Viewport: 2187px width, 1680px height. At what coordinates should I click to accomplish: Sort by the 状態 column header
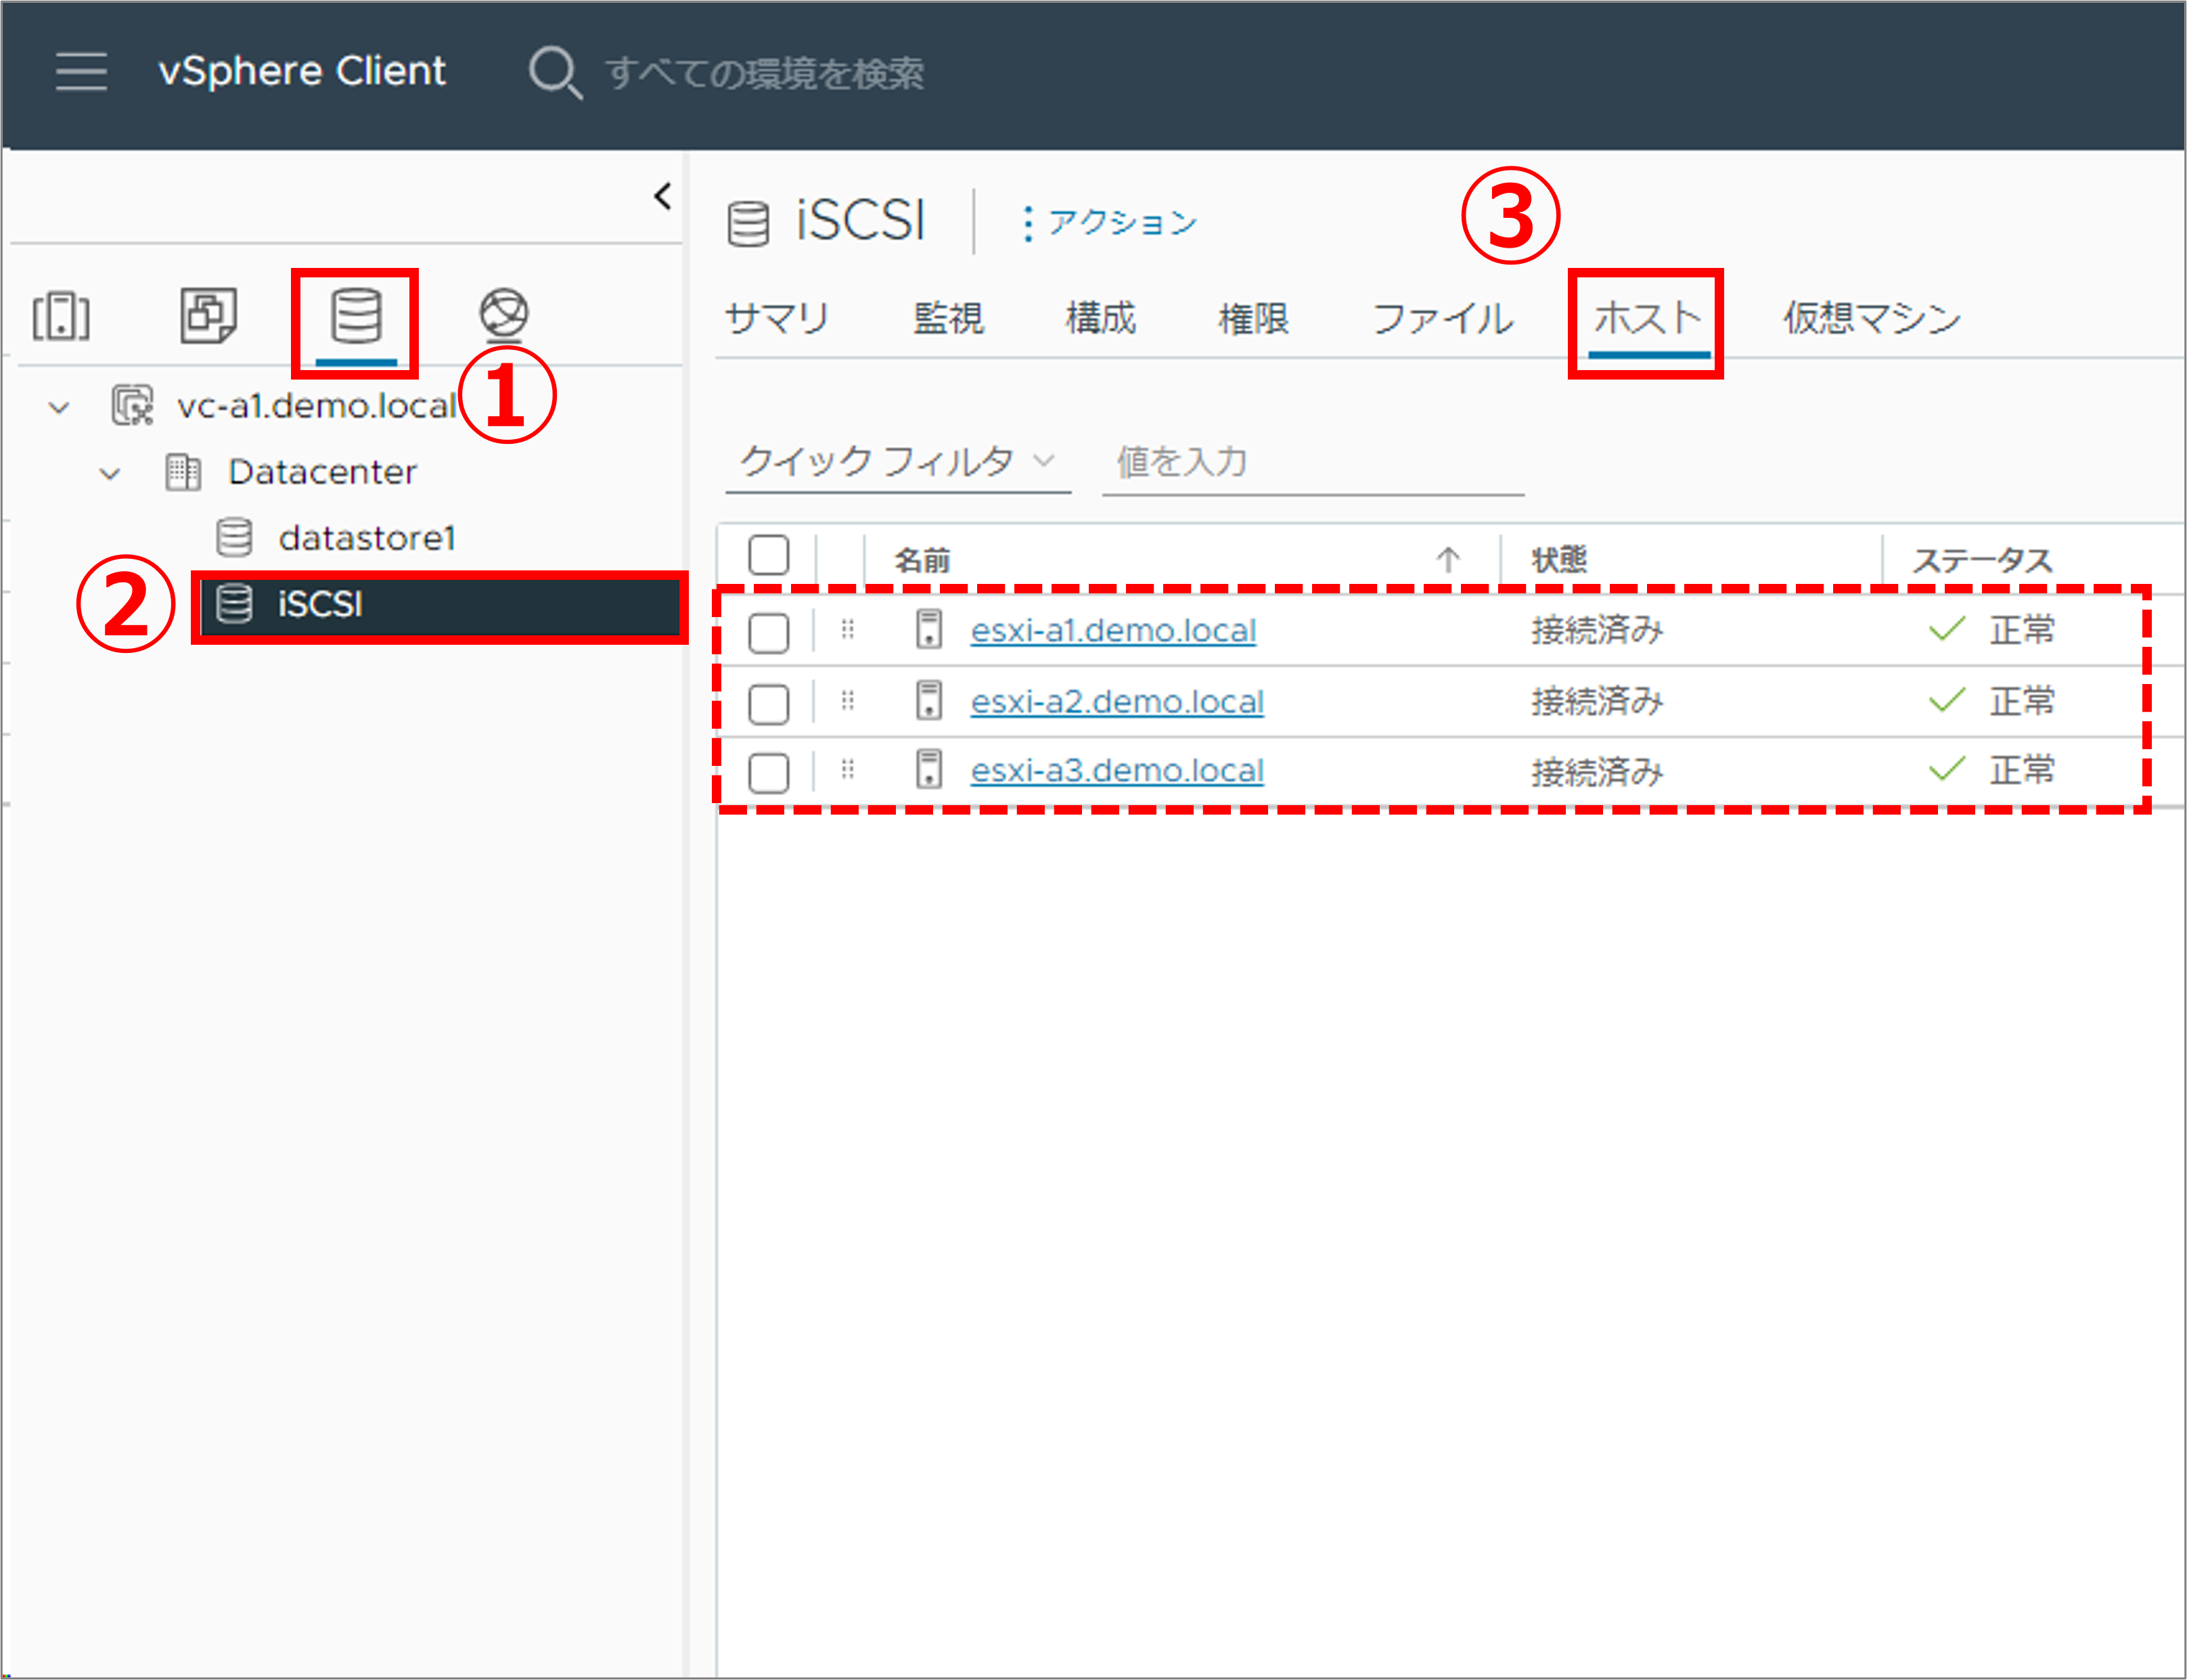(1560, 559)
